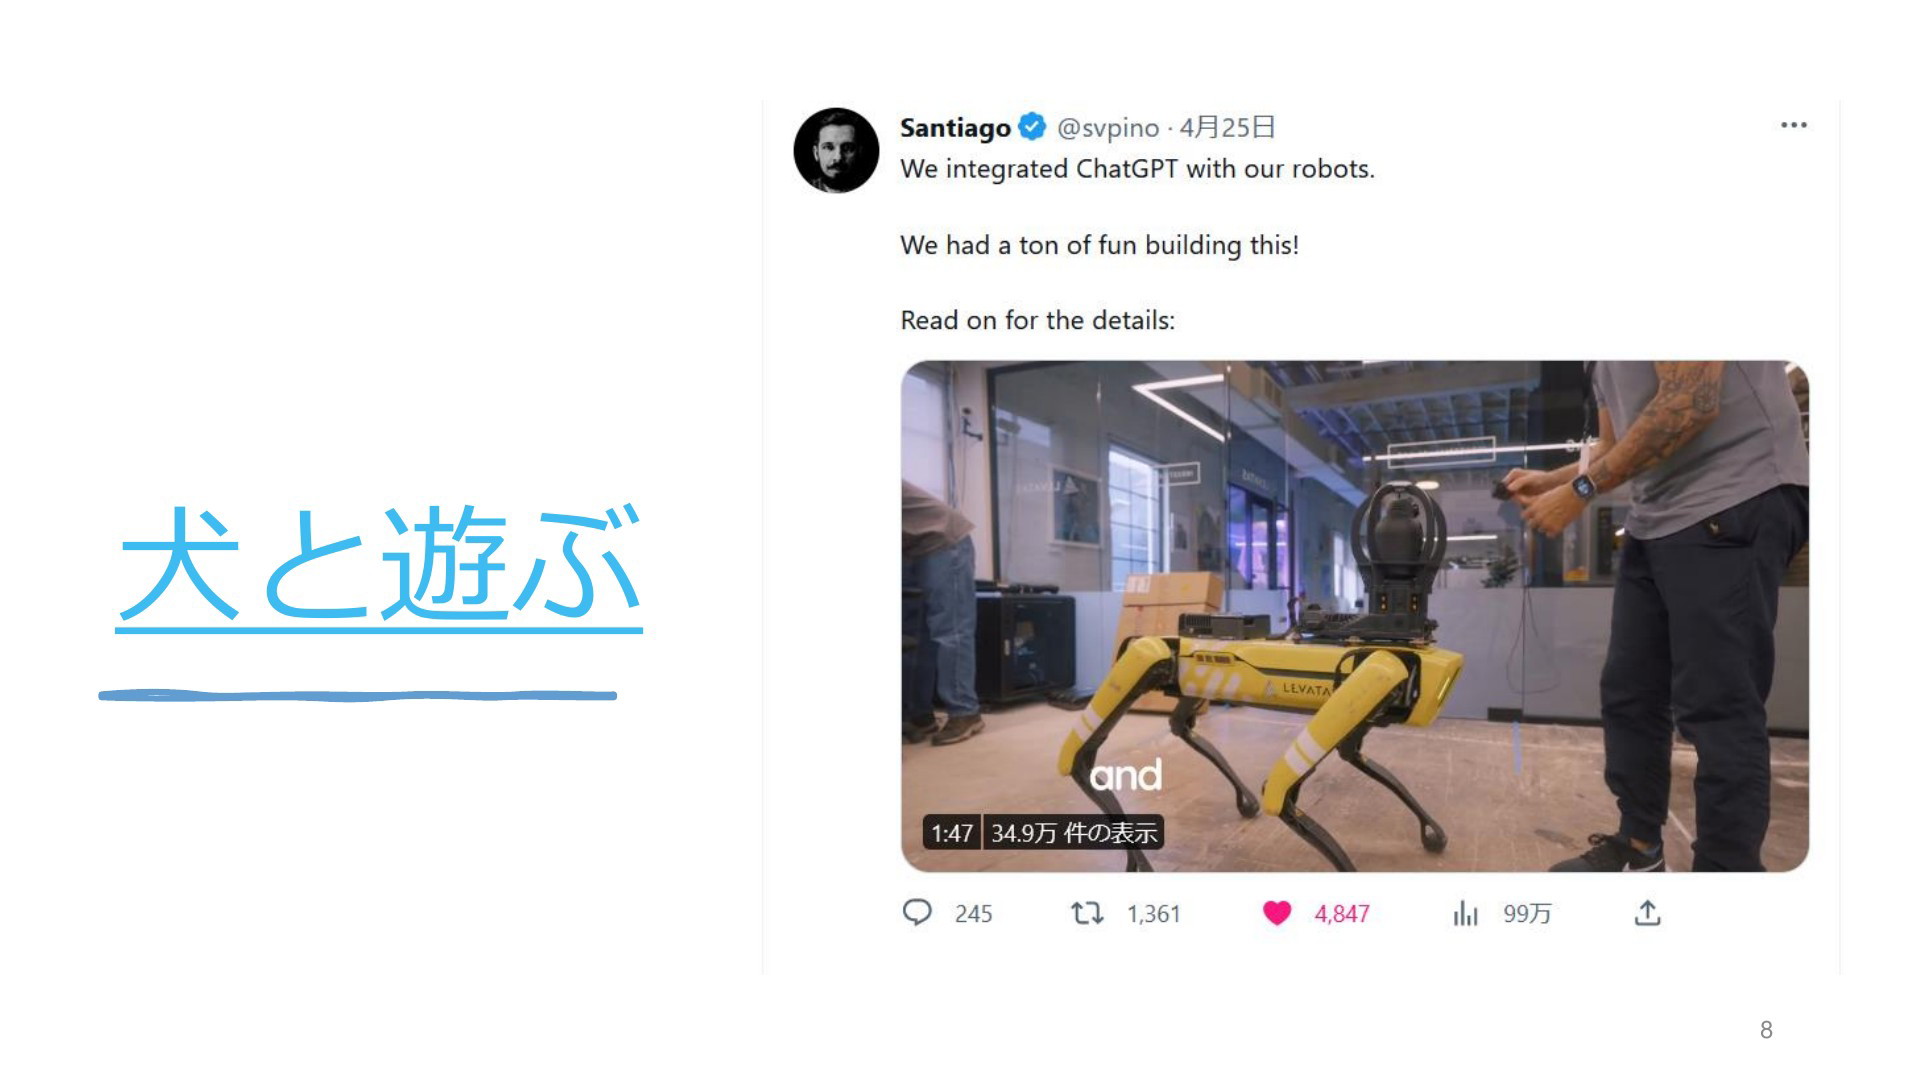
Task: Click the share upload icon
Action: click(x=1647, y=912)
